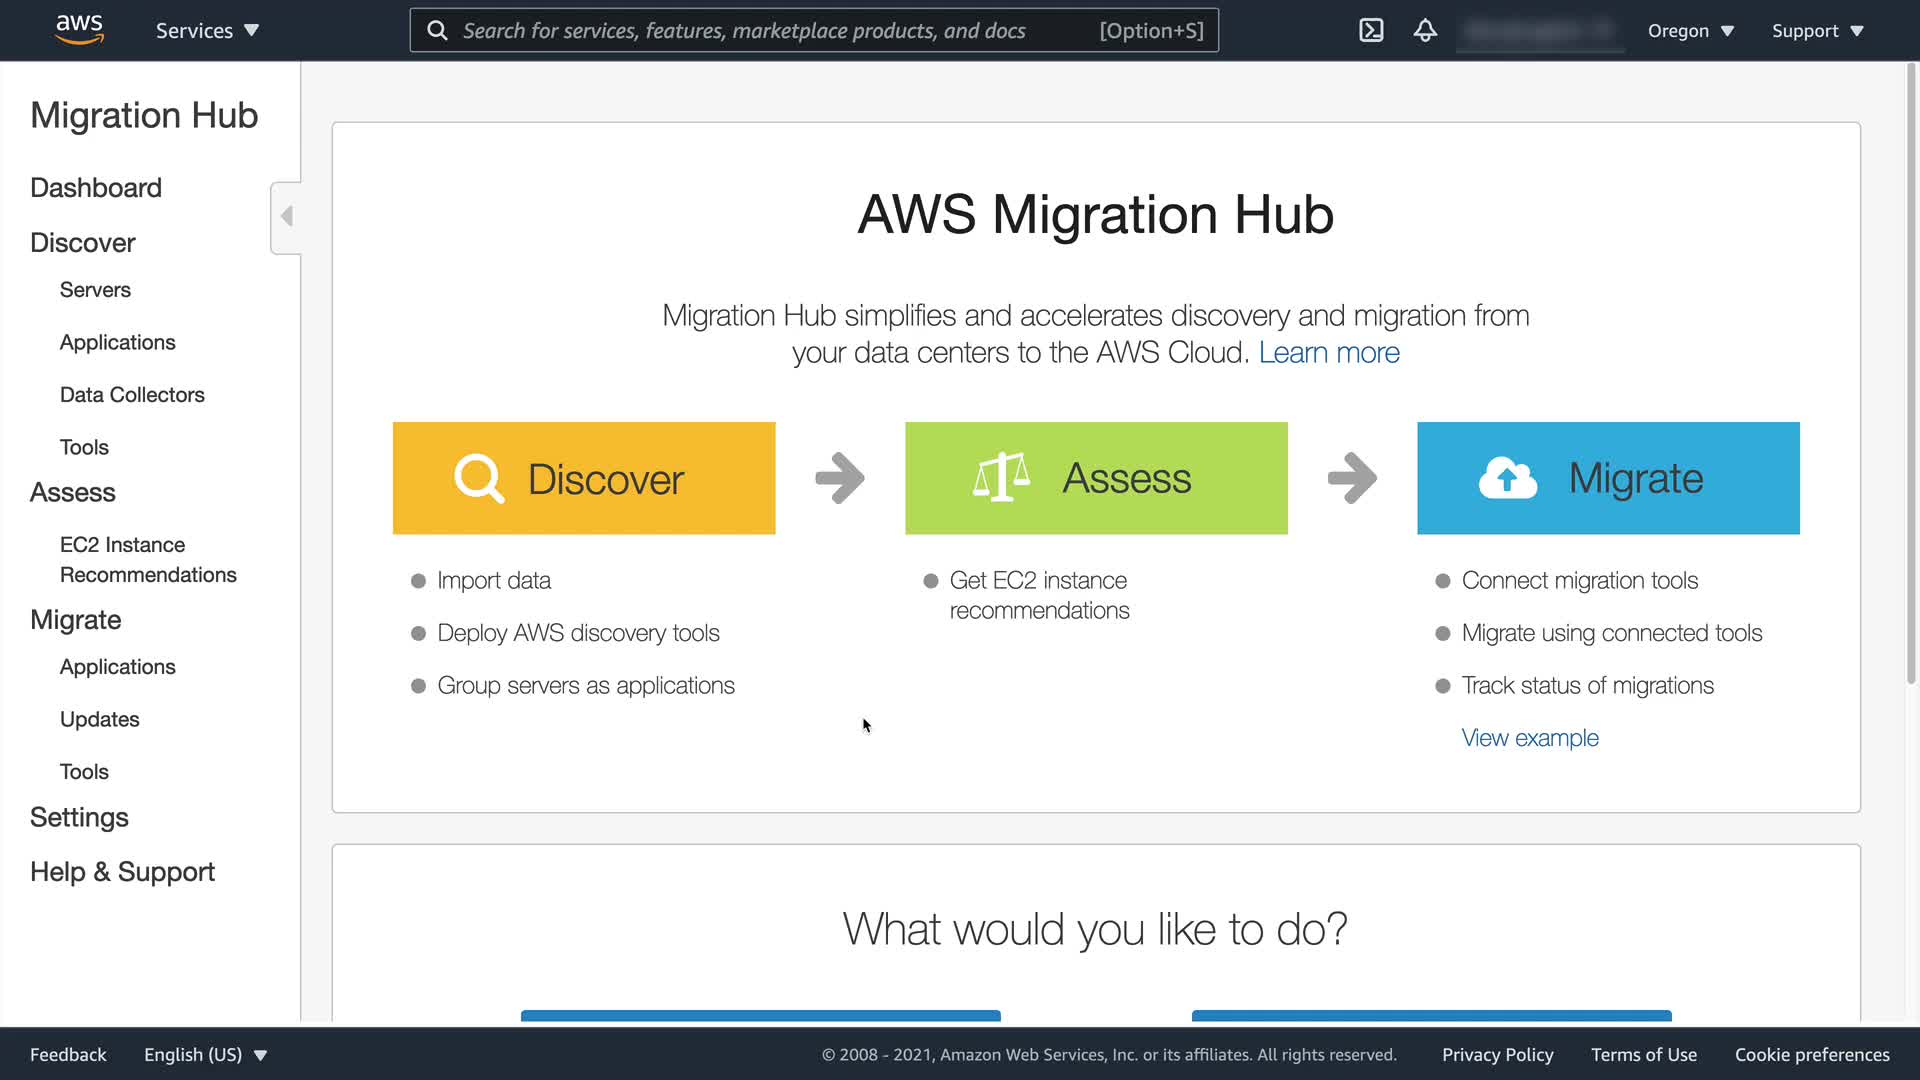This screenshot has width=1920, height=1080.
Task: Open the notifications bell icon
Action: (1425, 30)
